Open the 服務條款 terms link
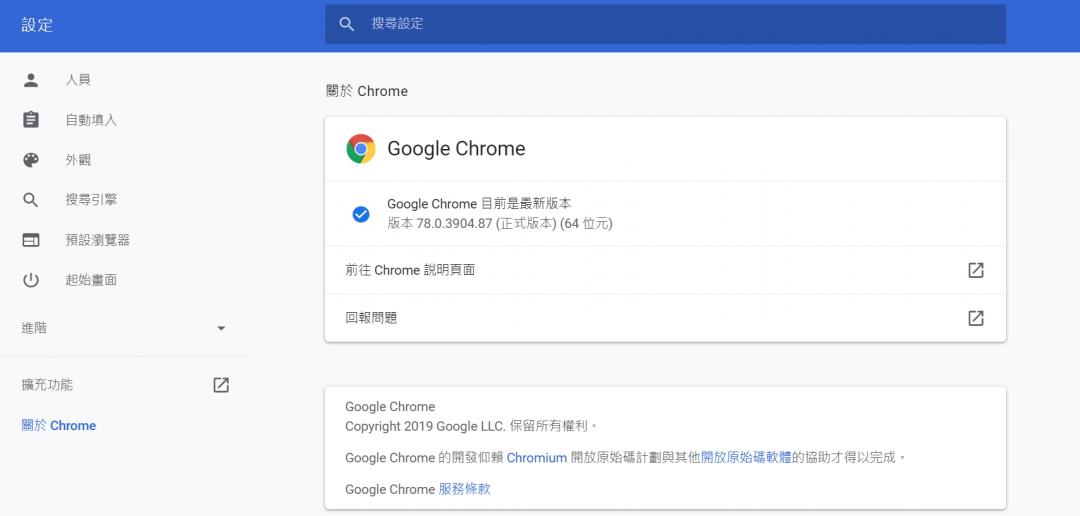The width and height of the screenshot is (1080, 516). pos(464,489)
